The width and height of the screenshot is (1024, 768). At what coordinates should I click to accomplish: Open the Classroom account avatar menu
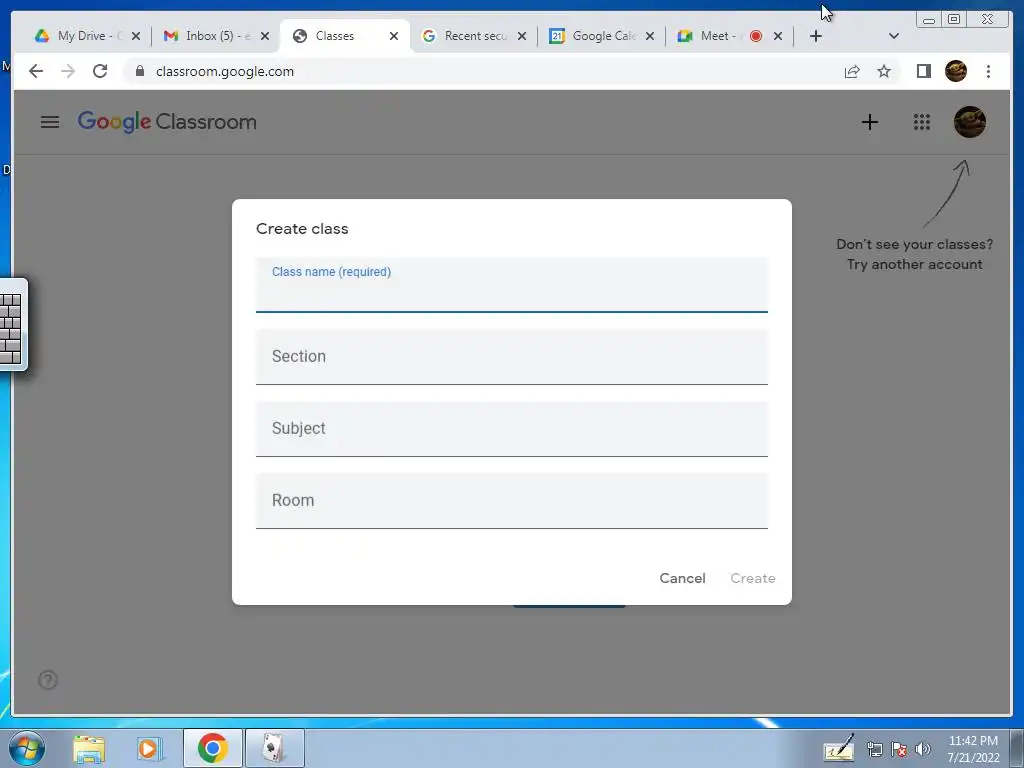(970, 122)
